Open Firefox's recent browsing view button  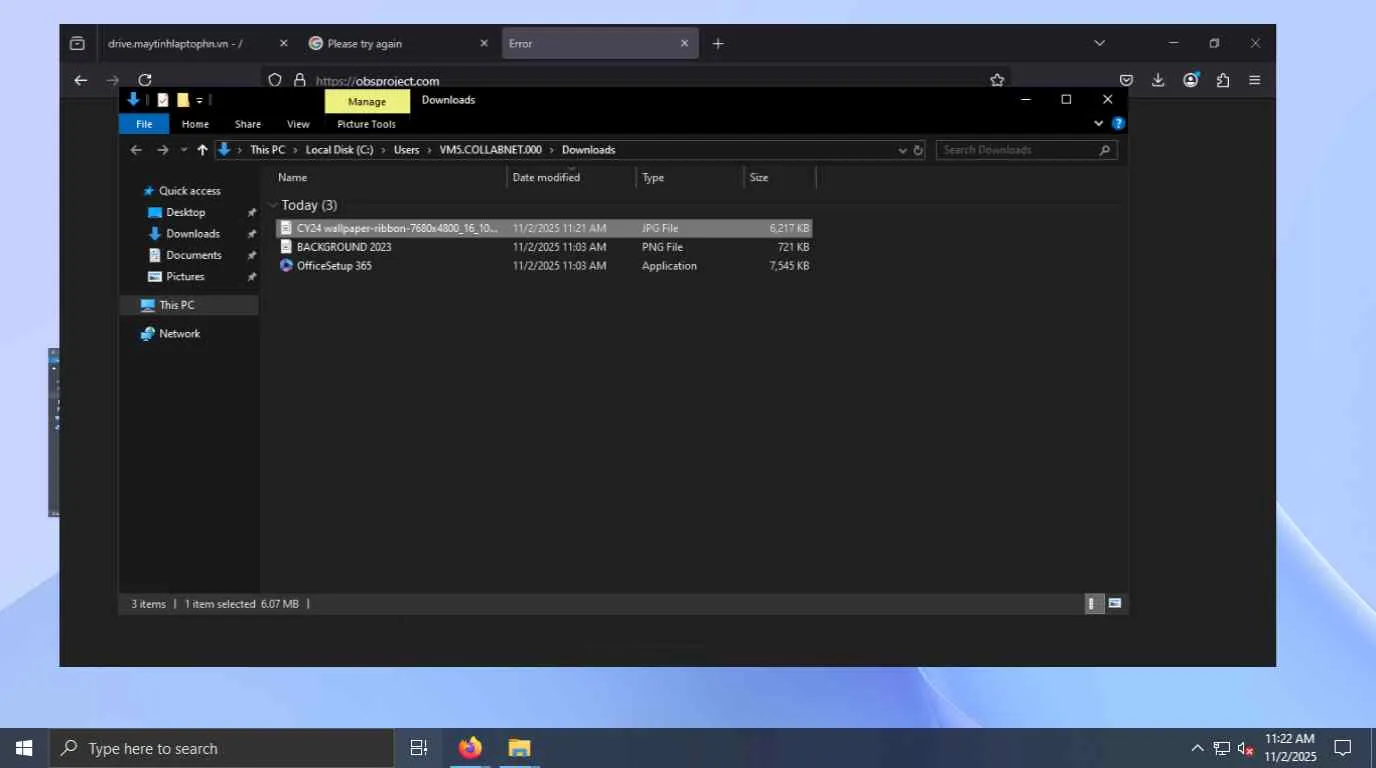77,43
